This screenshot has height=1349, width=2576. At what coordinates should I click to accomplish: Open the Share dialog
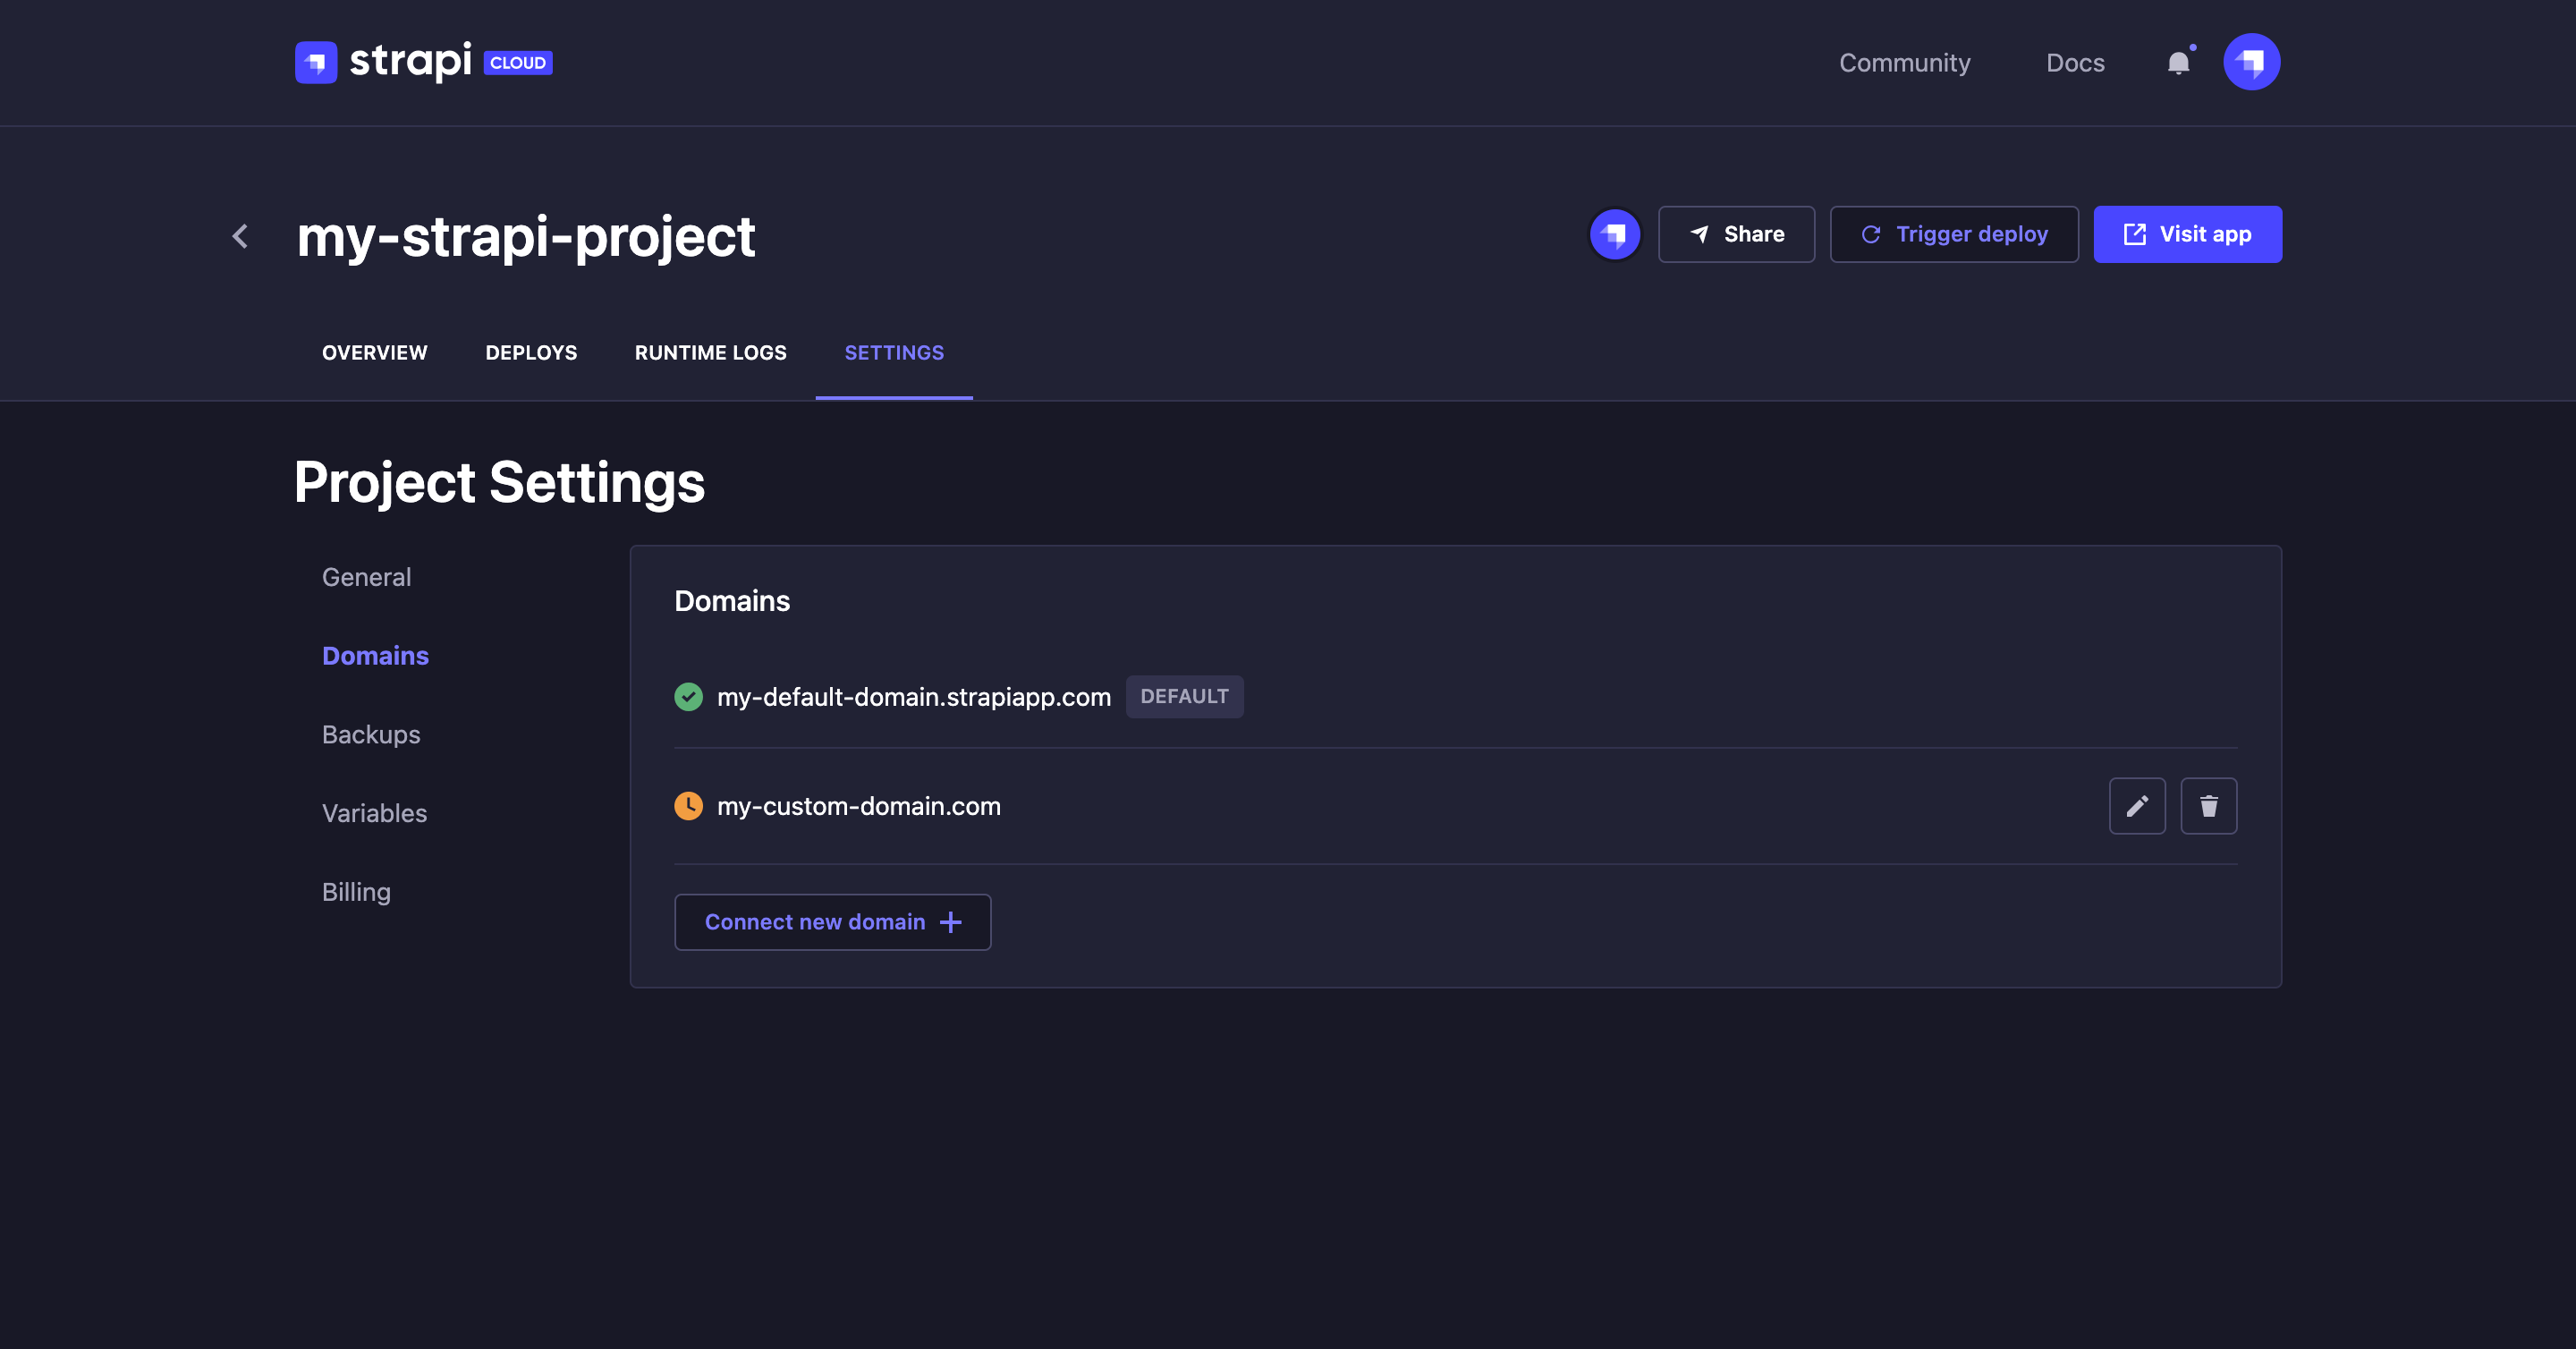1737,233
